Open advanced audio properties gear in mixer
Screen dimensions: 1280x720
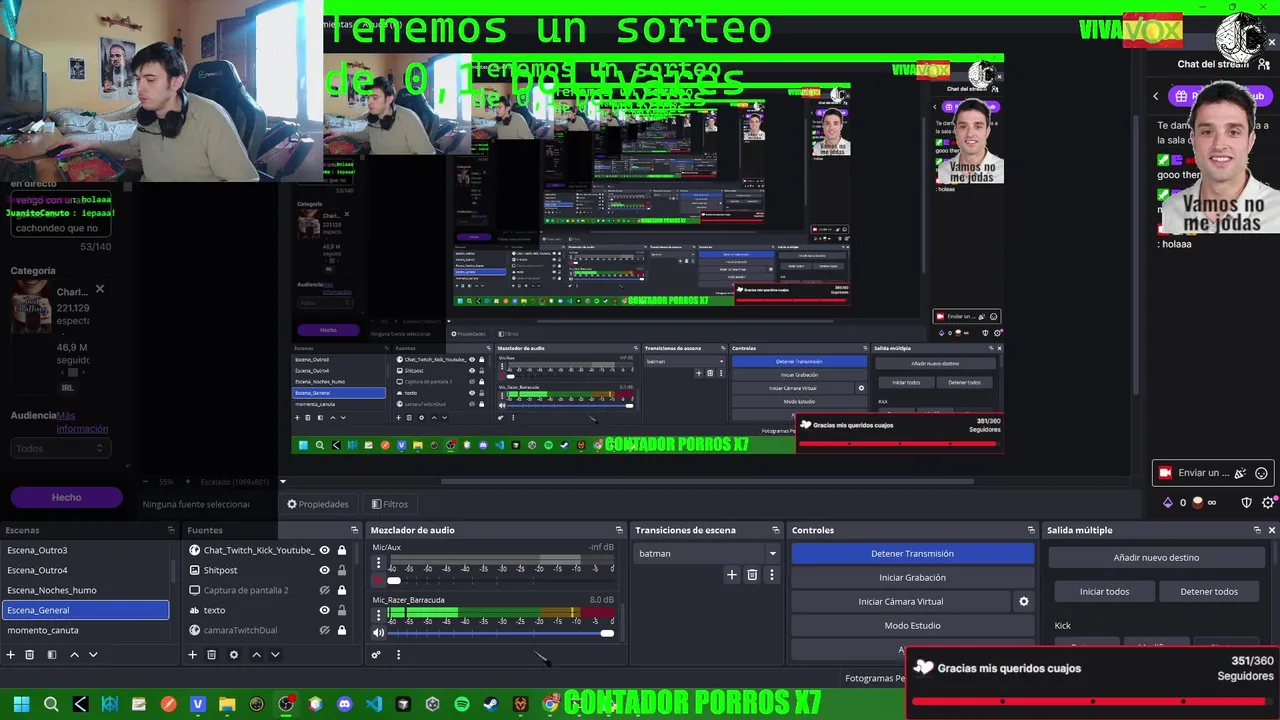(376, 655)
